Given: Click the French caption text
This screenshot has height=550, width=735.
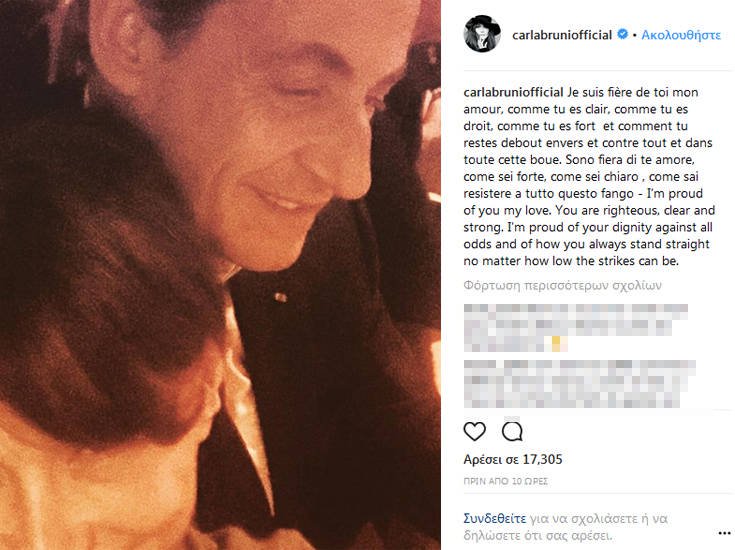Looking at the screenshot, I should [588, 126].
